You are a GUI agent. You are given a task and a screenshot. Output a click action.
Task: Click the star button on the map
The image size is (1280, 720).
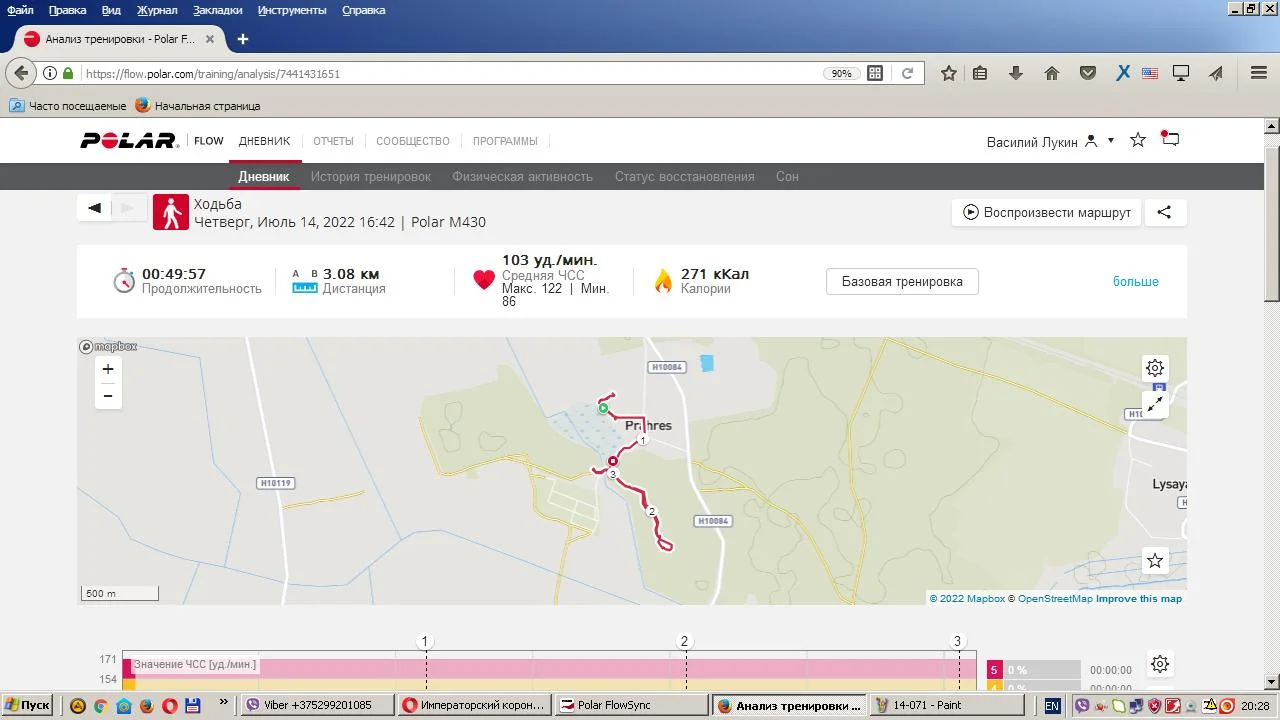click(1155, 560)
